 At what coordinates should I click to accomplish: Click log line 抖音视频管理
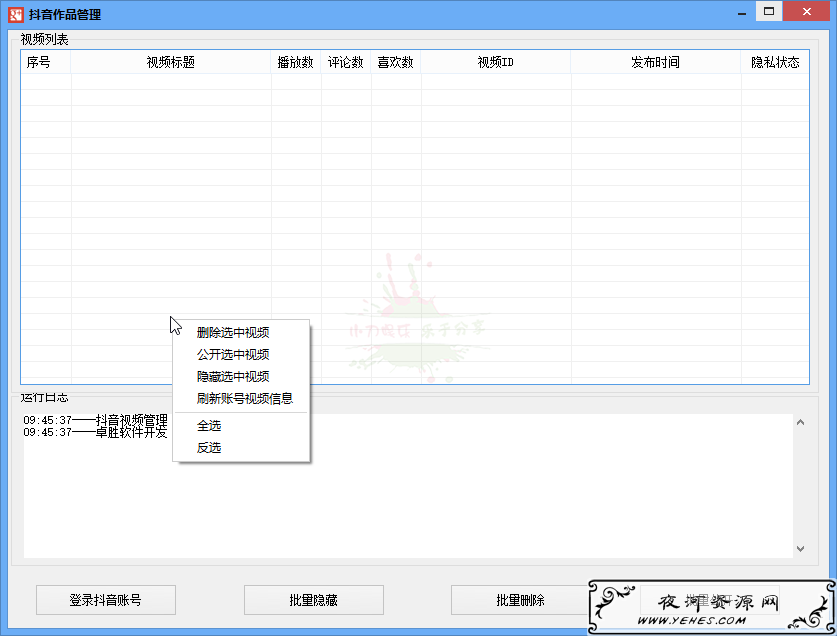click(96, 420)
